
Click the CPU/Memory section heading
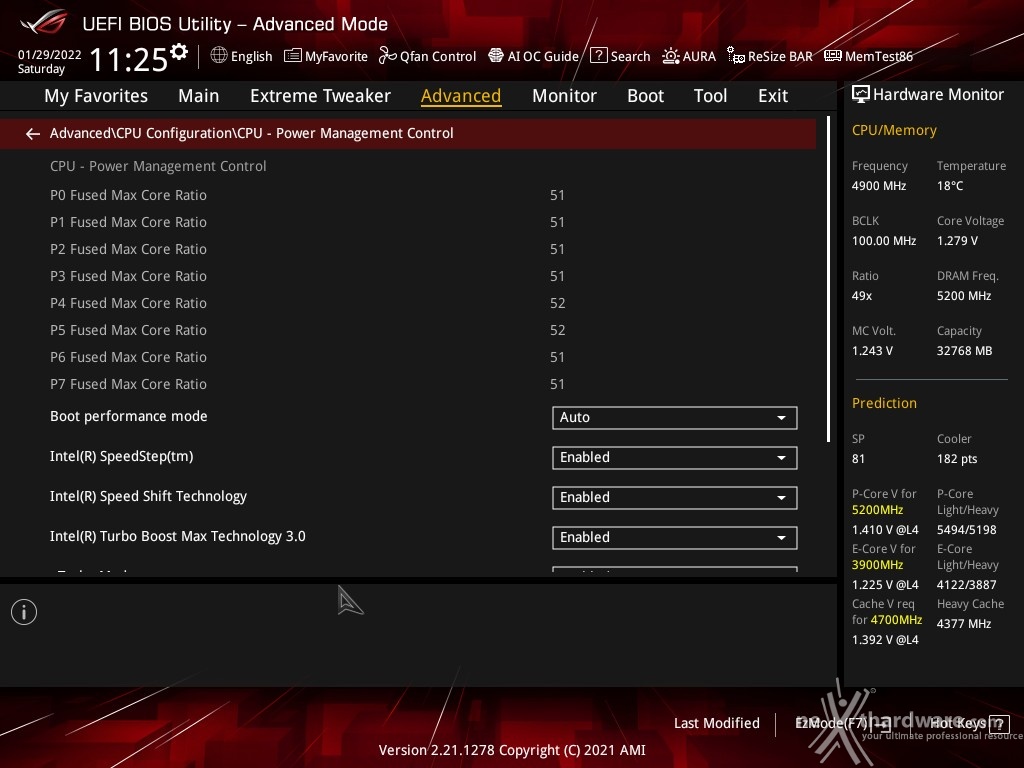894,131
